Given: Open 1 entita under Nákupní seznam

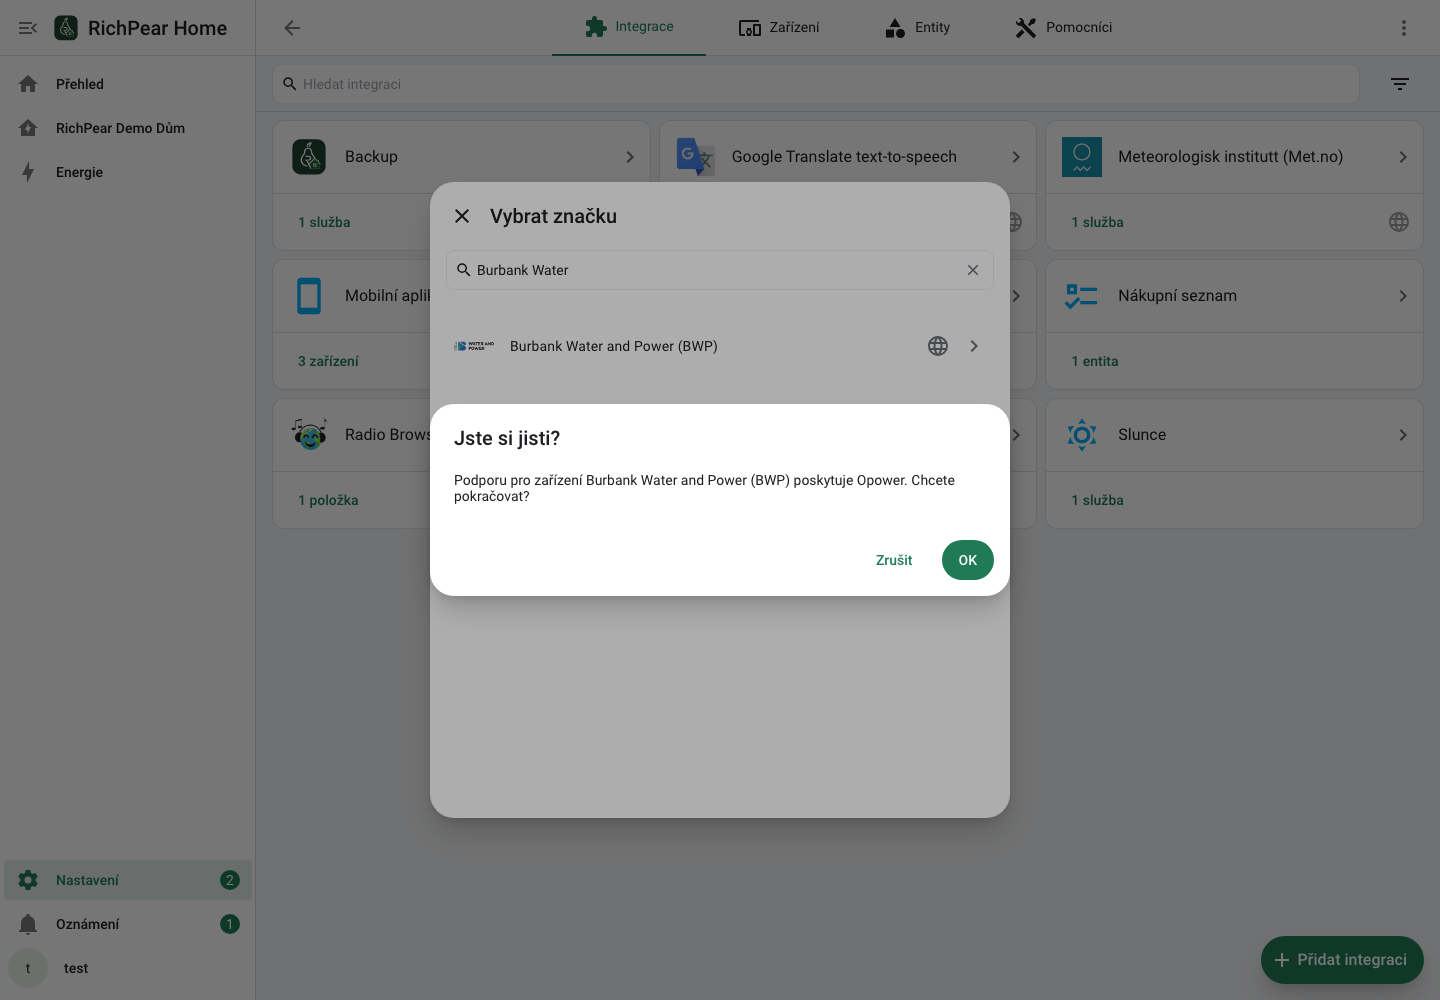Looking at the screenshot, I should [x=1094, y=361].
